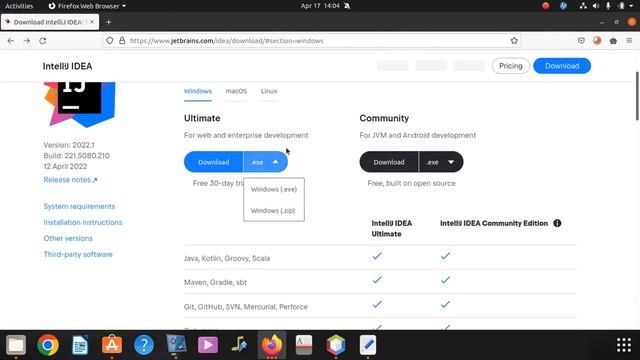Click the IntelliJ IDEA header title
Viewport: 640px width, 360px height.
(67, 66)
